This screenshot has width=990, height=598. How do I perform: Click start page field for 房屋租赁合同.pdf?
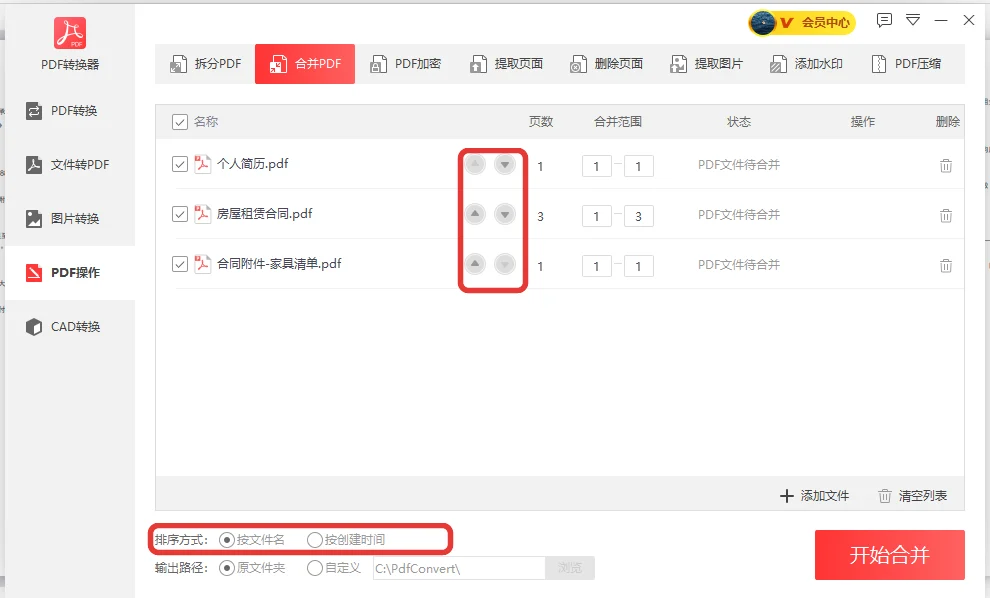[597, 216]
